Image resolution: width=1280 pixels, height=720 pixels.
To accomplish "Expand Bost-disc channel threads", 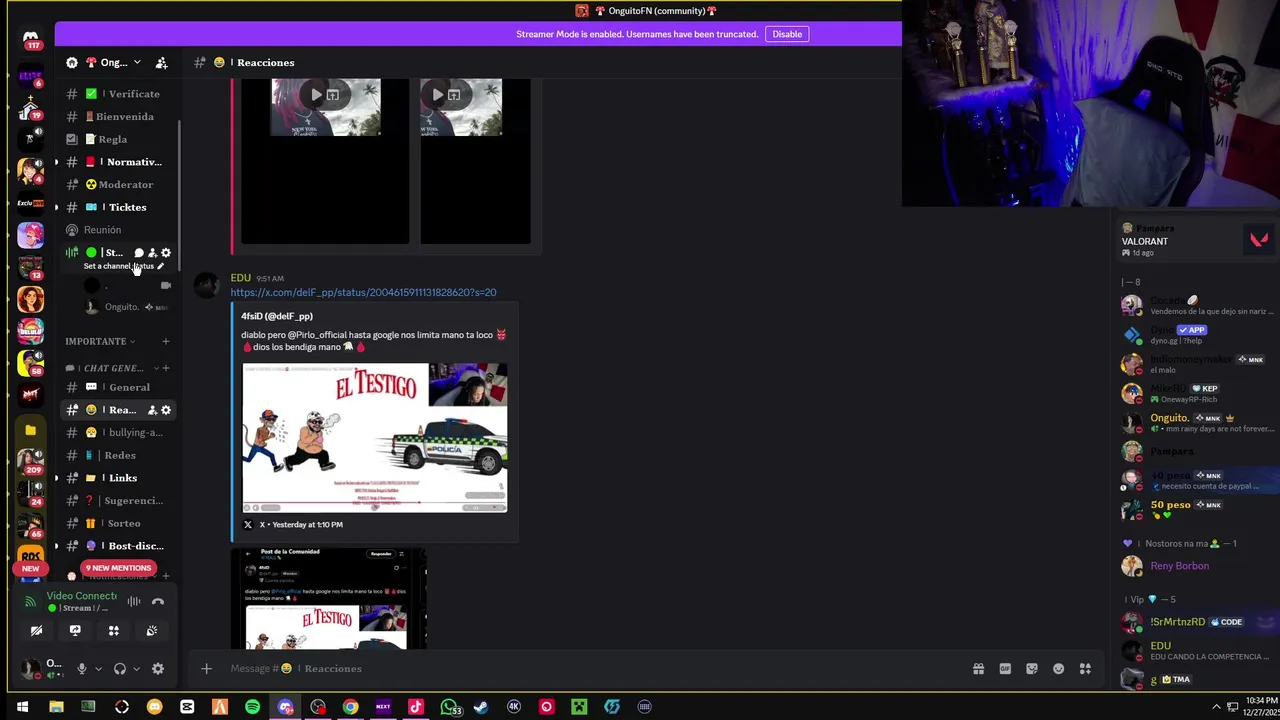I will click(x=56, y=546).
